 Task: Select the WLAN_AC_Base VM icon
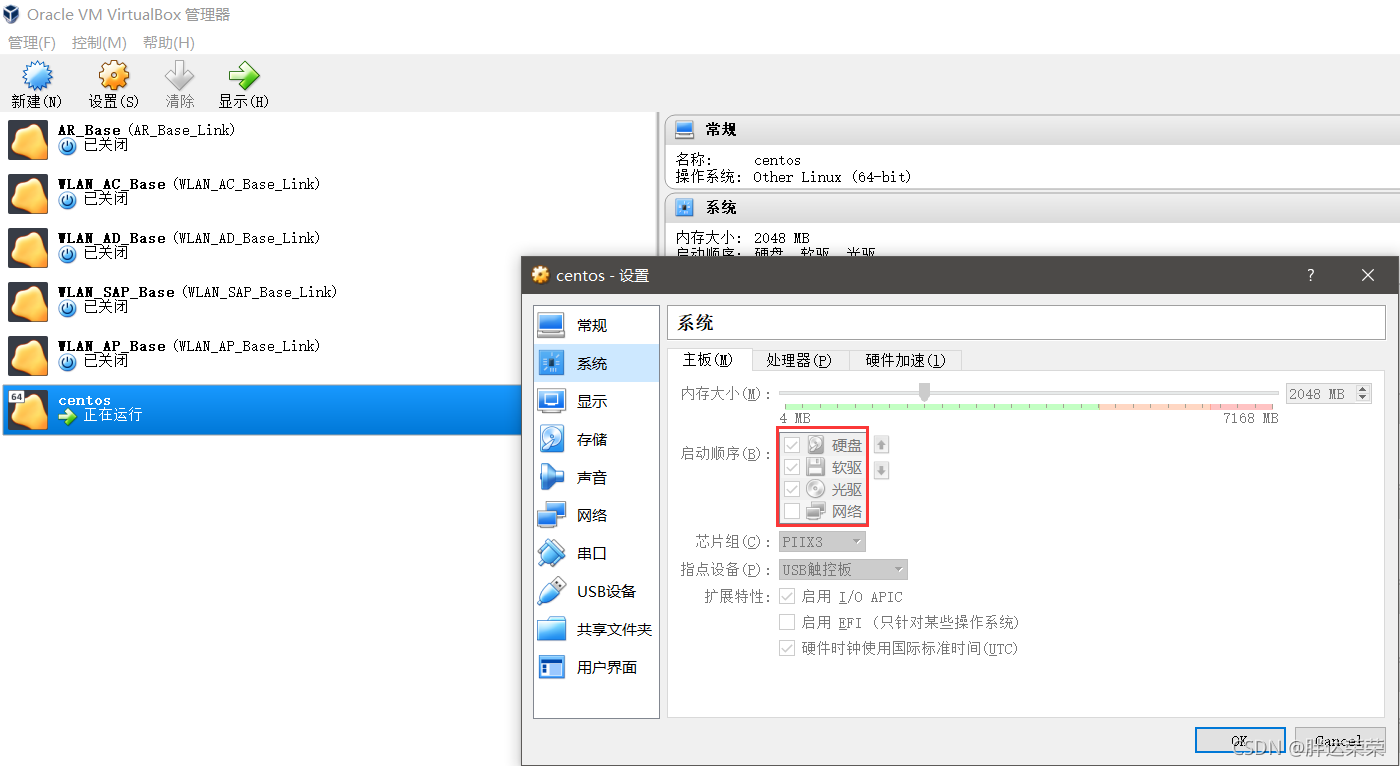pos(28,194)
